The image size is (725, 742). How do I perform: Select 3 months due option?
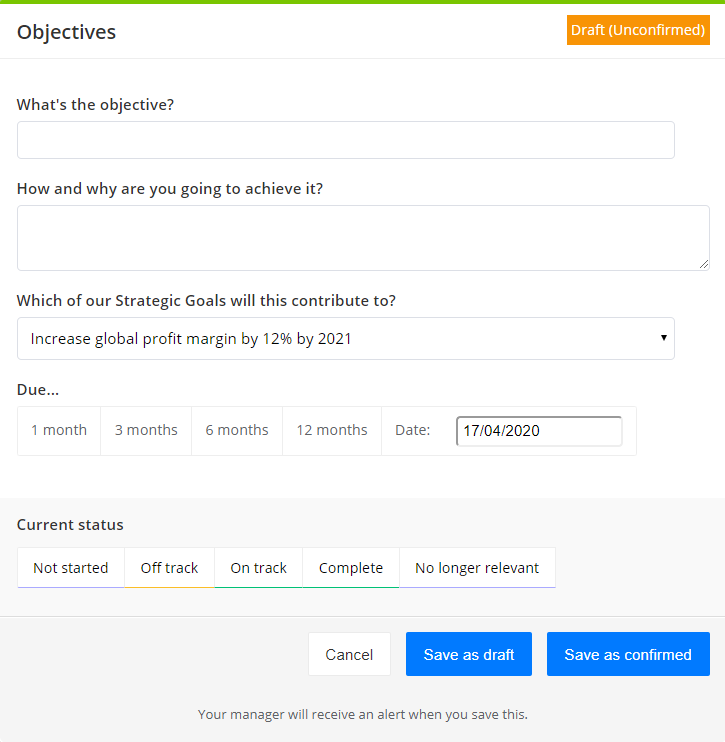tap(146, 430)
